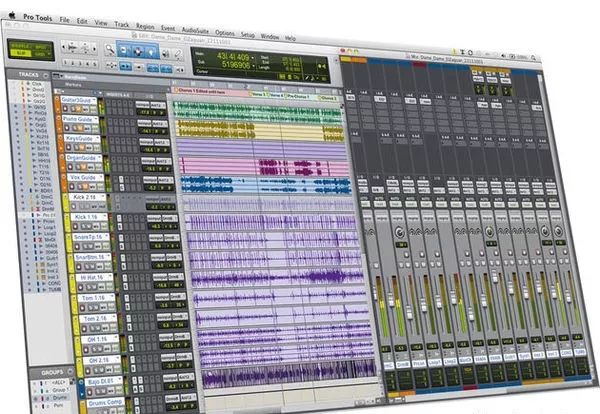Click the main counter value 43|4|409

(x=233, y=57)
